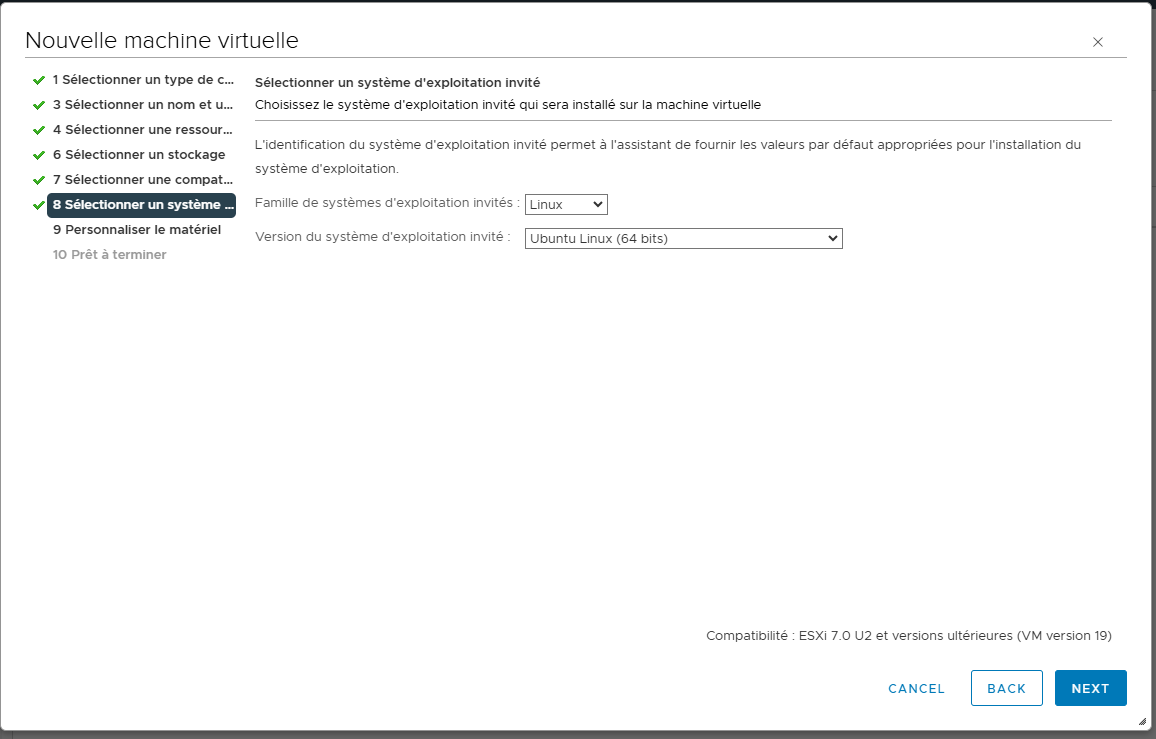Click green checkmark beside step 4

click(39, 130)
